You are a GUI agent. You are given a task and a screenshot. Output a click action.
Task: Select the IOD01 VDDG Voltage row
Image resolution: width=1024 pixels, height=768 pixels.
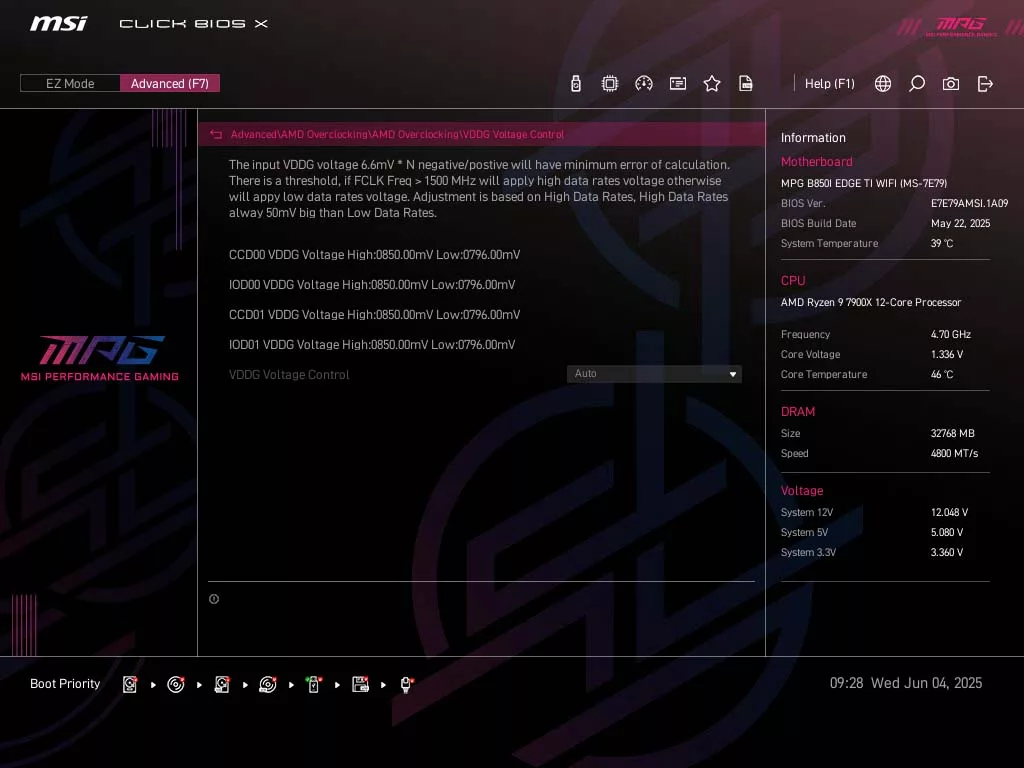[372, 345]
